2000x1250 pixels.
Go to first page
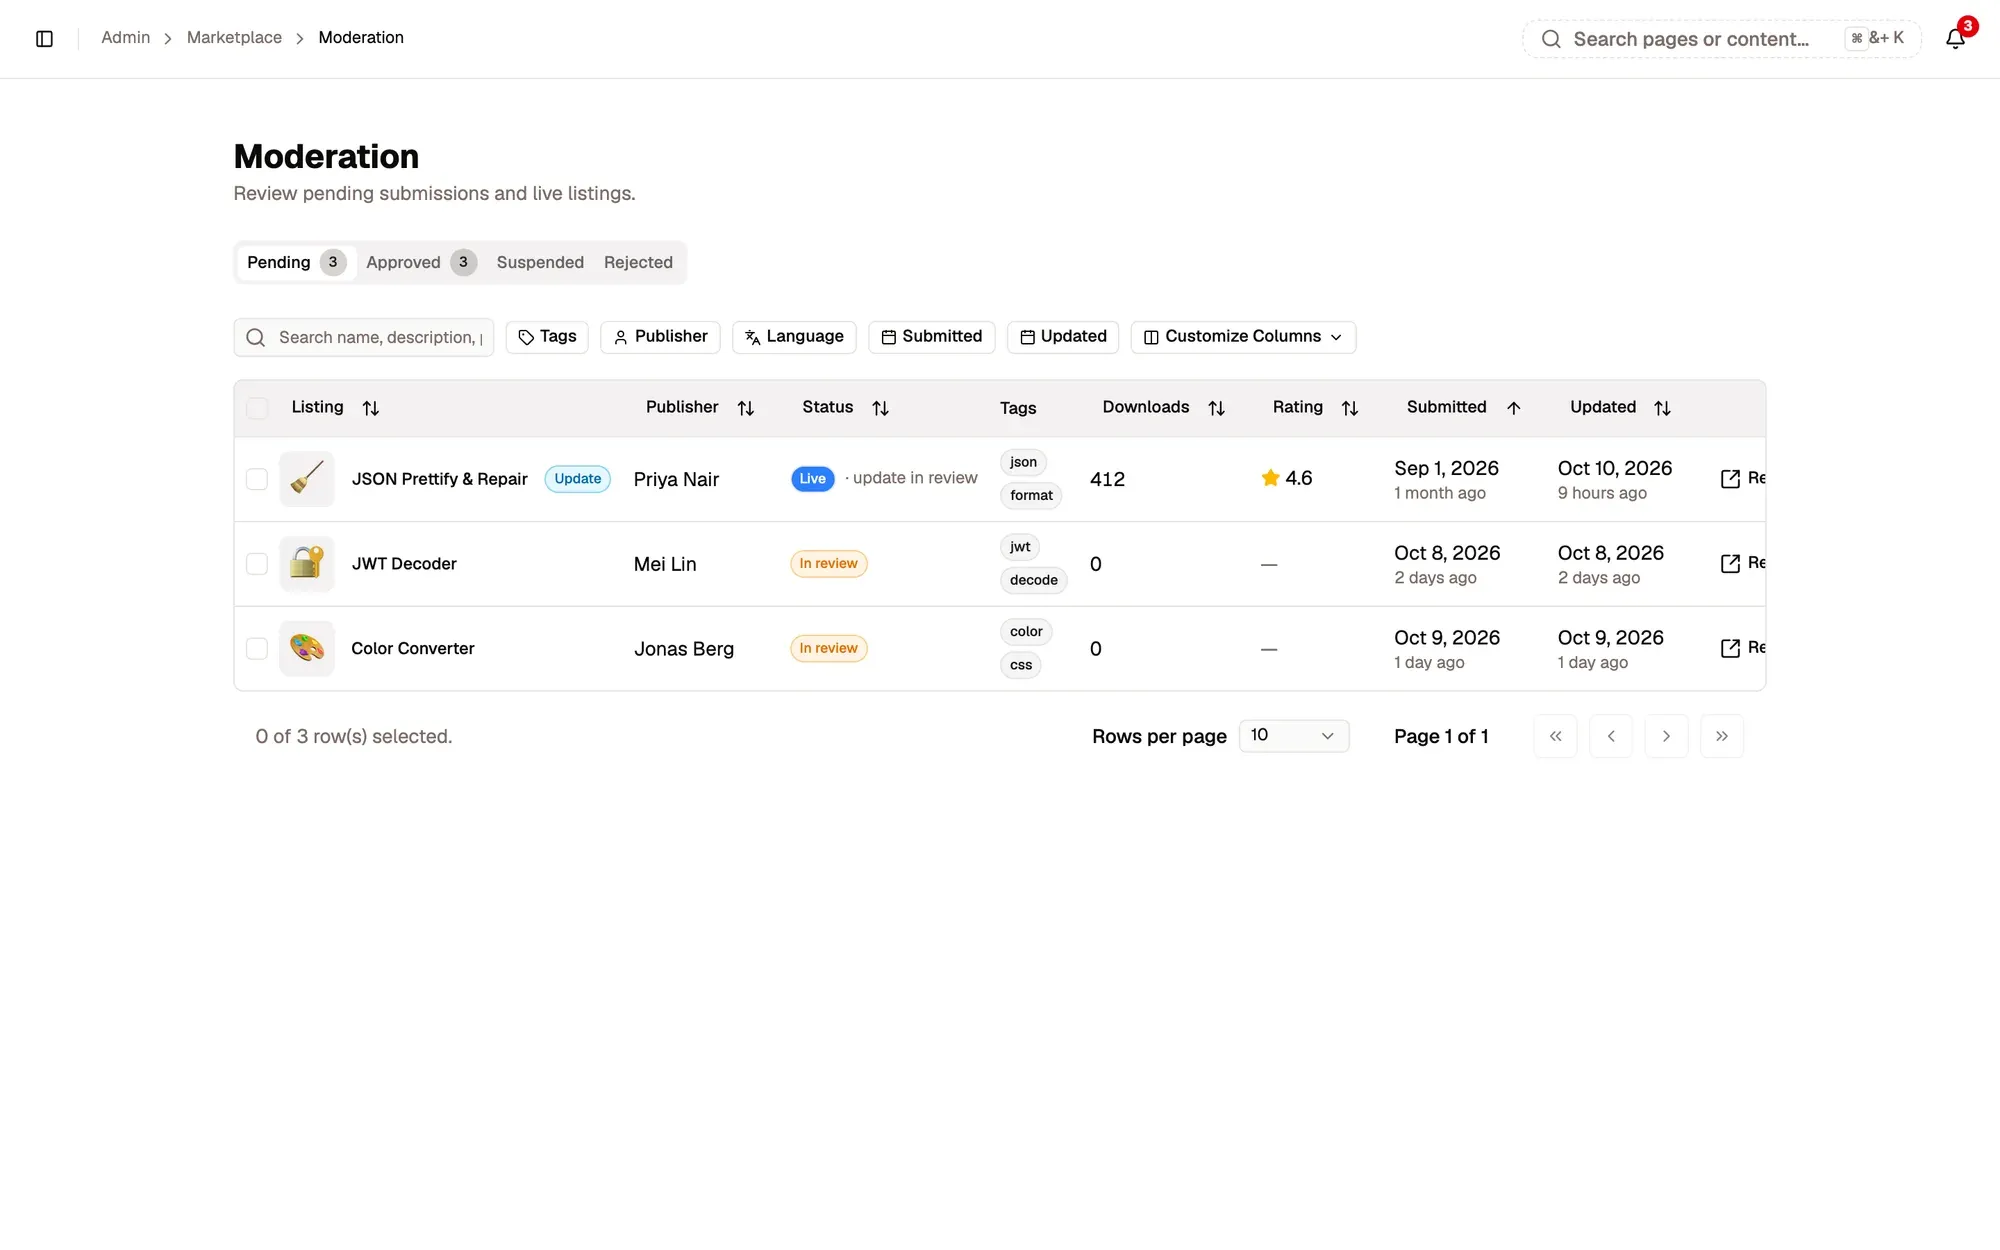pos(1555,736)
